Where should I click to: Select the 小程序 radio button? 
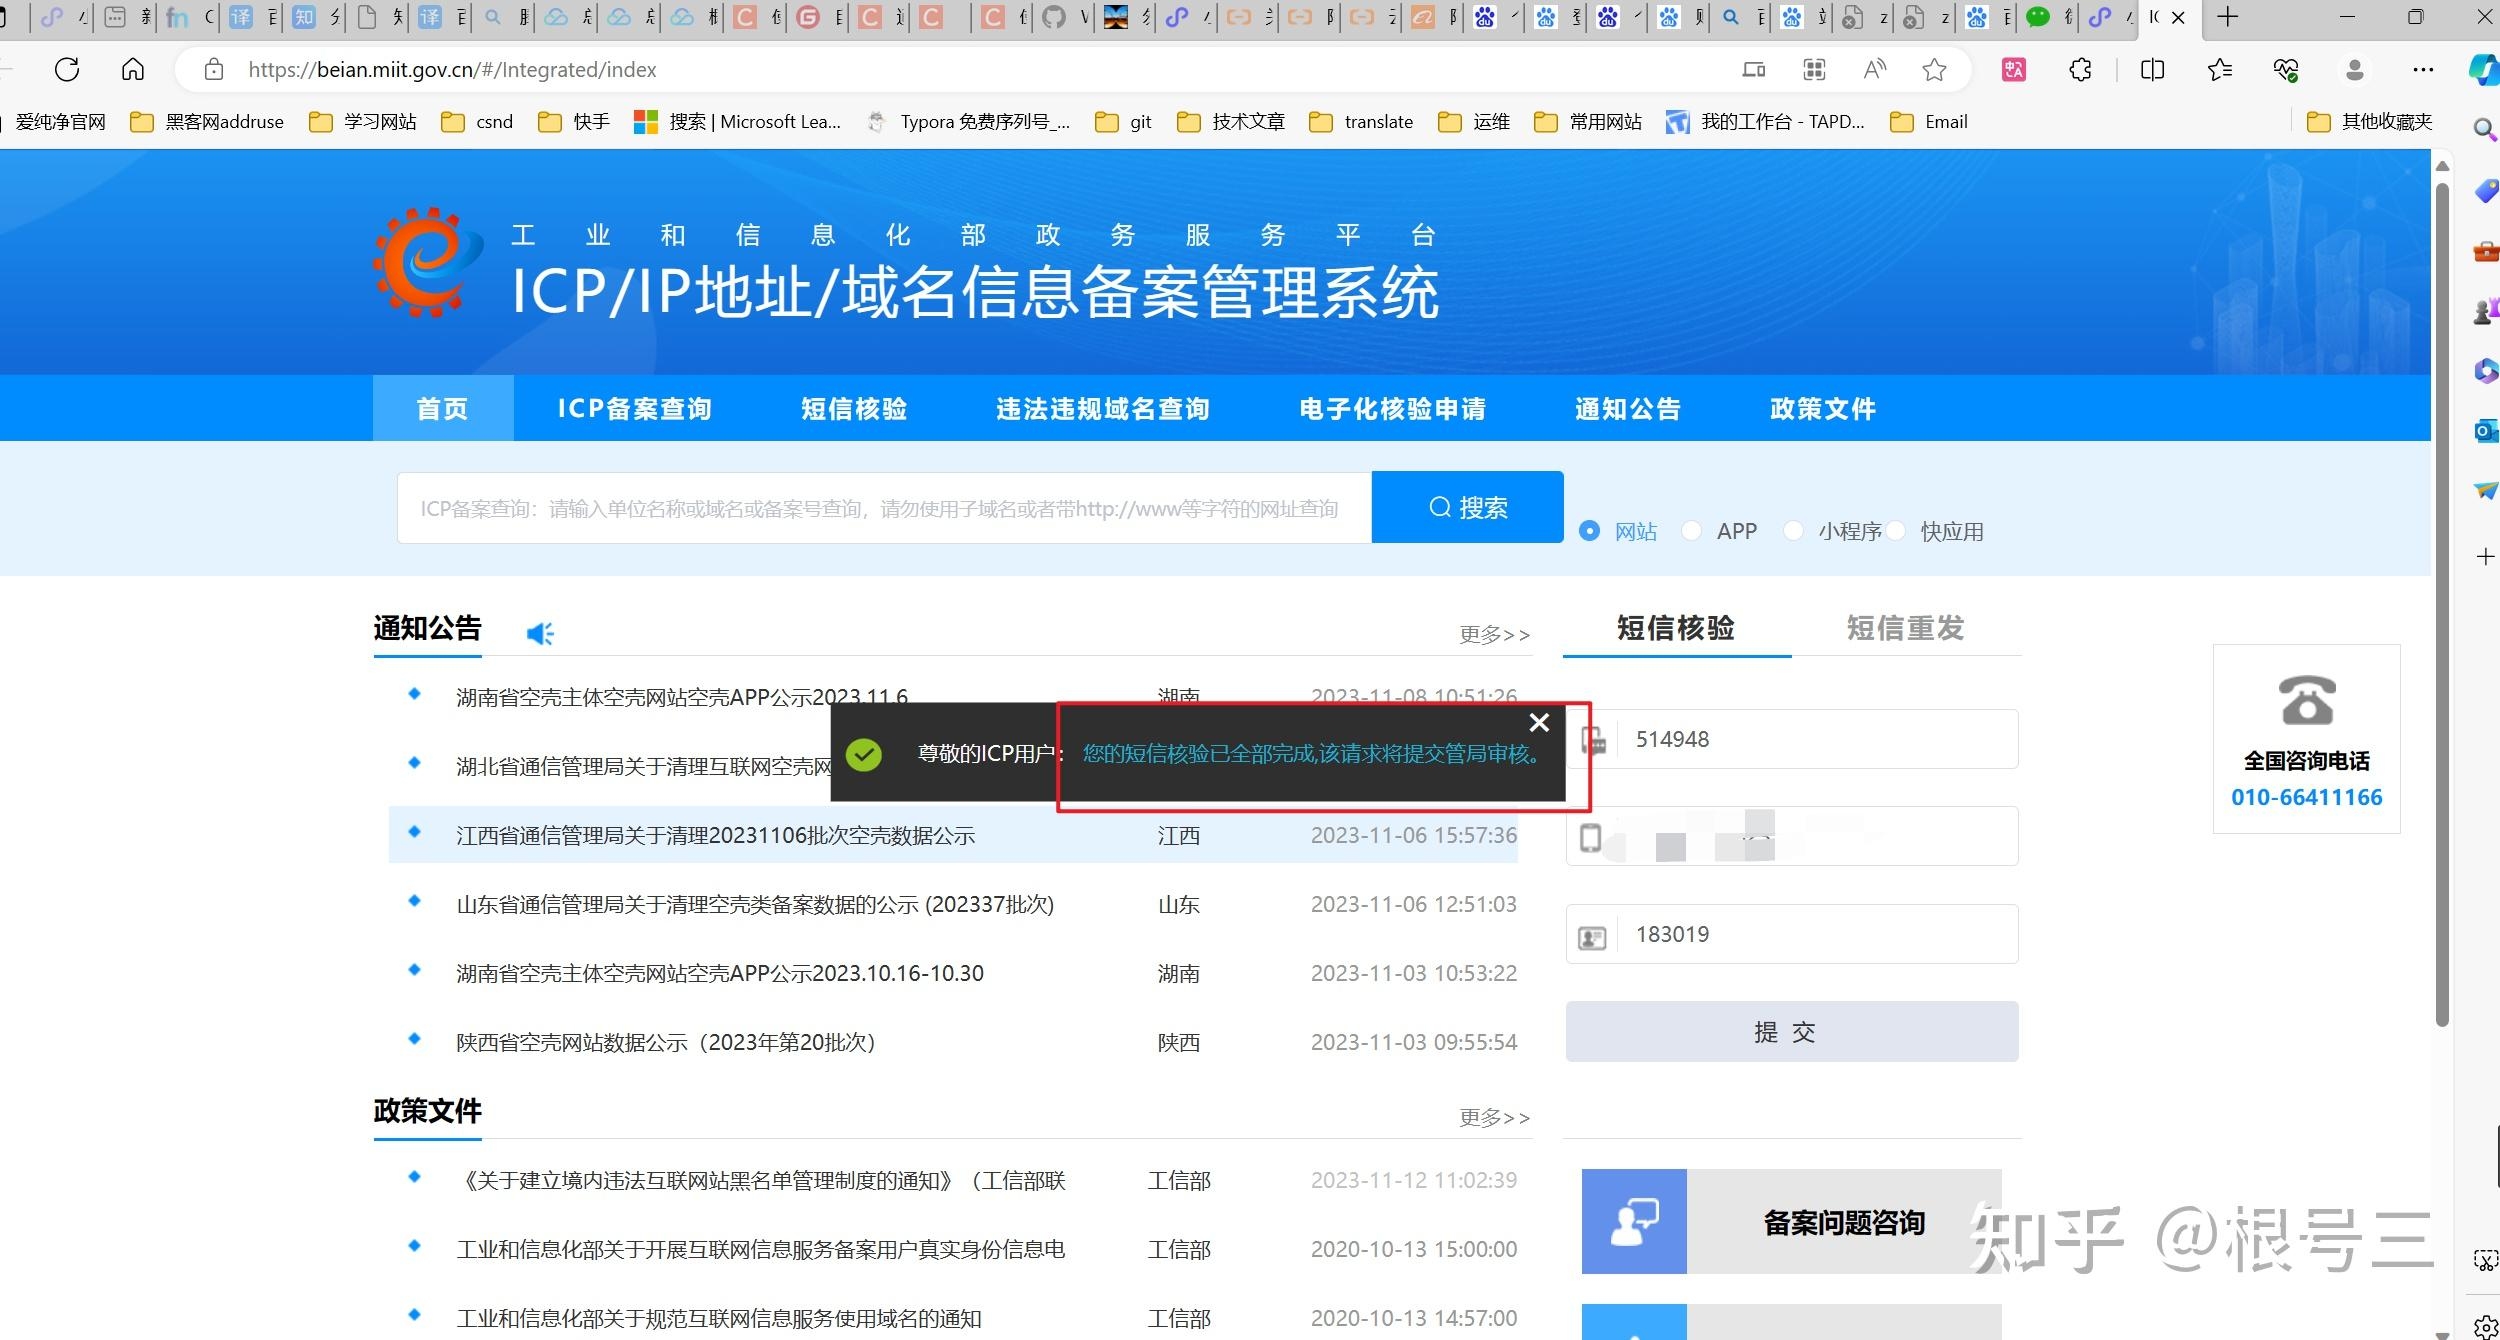click(x=1793, y=531)
